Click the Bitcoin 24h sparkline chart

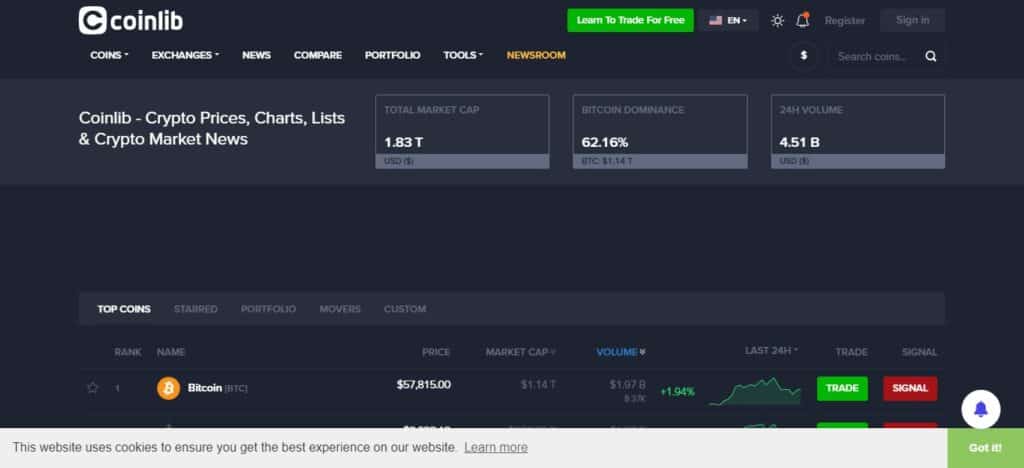754,391
